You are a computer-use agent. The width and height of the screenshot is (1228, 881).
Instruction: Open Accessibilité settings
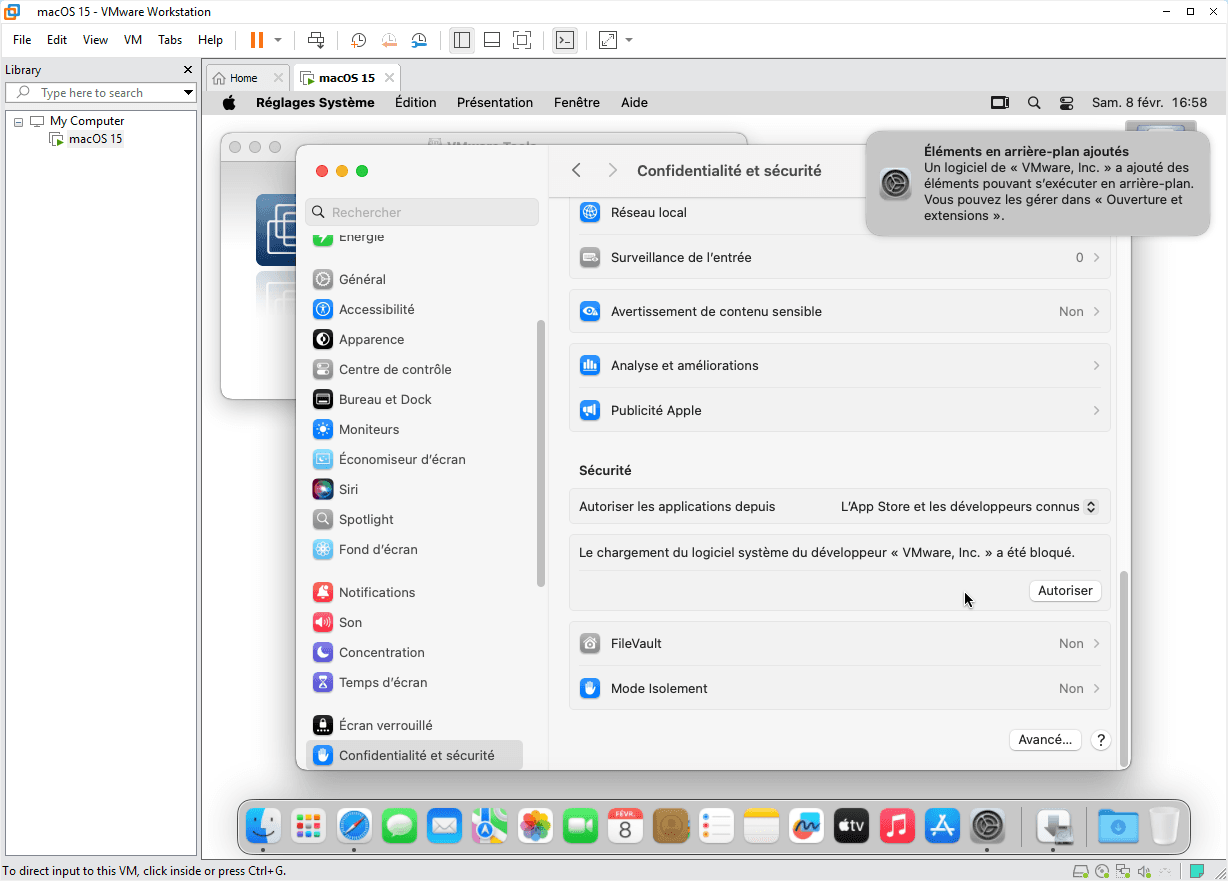pyautogui.click(x=414, y=309)
